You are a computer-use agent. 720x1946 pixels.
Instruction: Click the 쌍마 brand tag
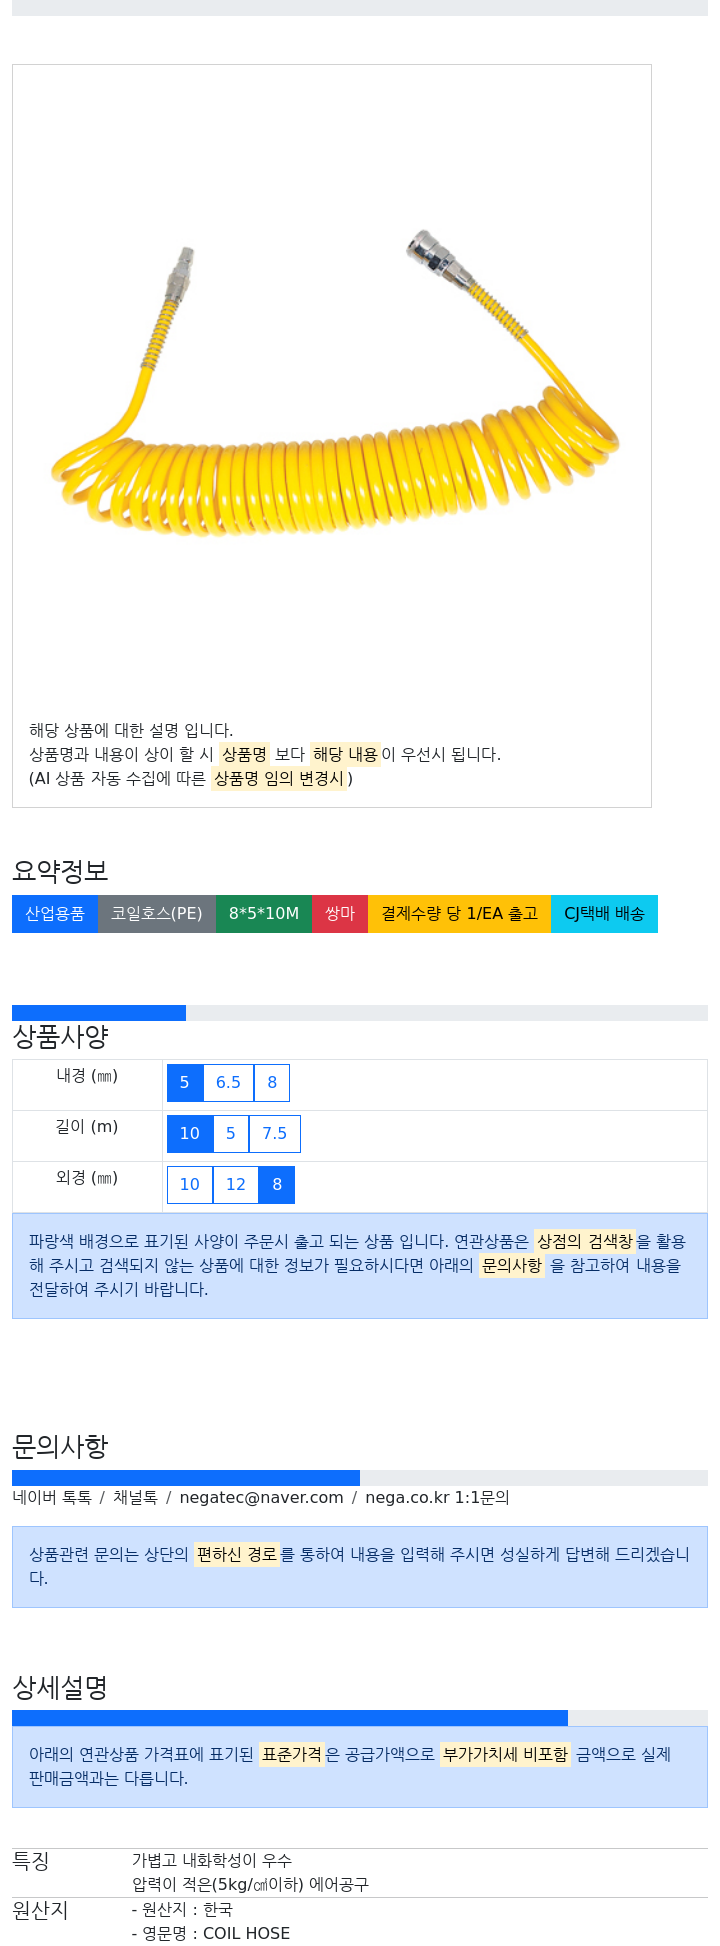tap(340, 914)
